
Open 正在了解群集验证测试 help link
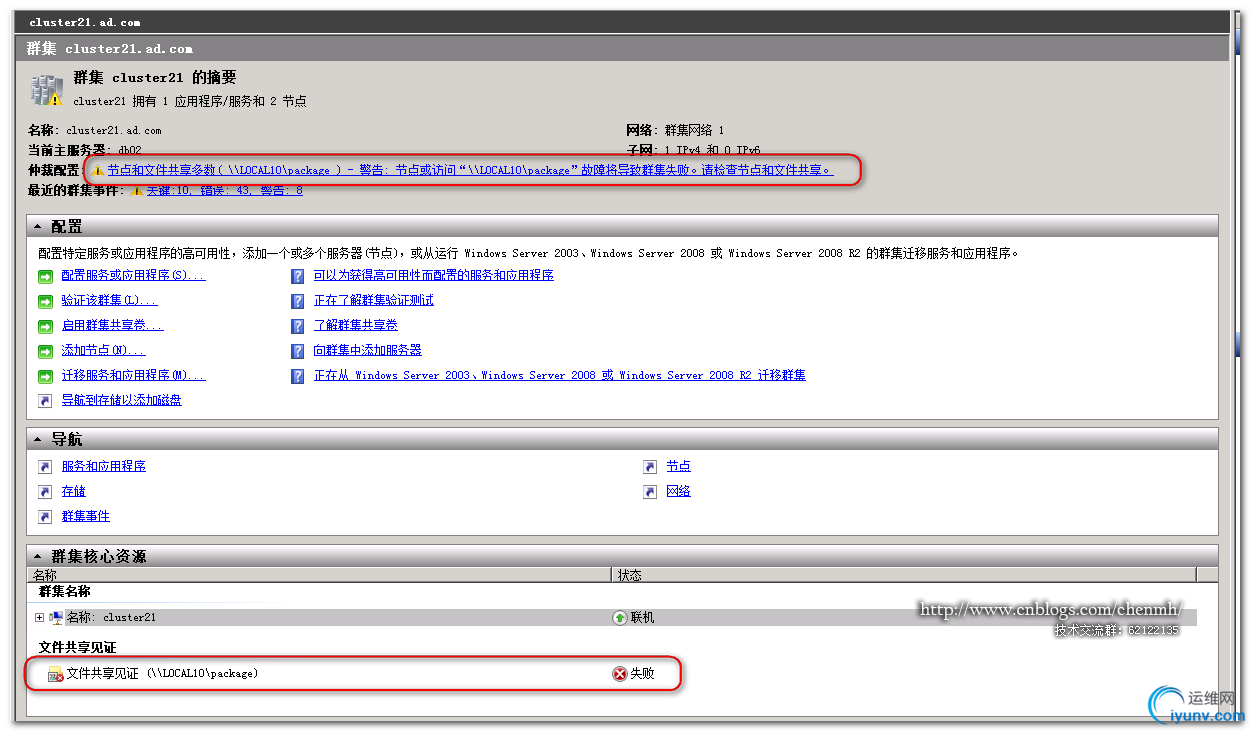tap(373, 300)
